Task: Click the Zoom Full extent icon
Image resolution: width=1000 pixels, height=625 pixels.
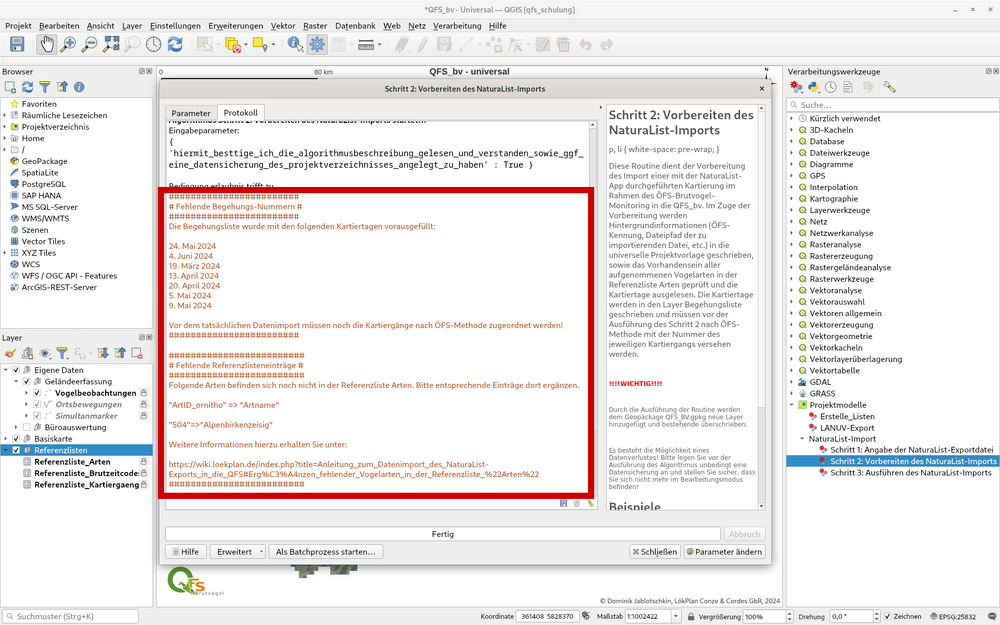Action: (x=111, y=44)
